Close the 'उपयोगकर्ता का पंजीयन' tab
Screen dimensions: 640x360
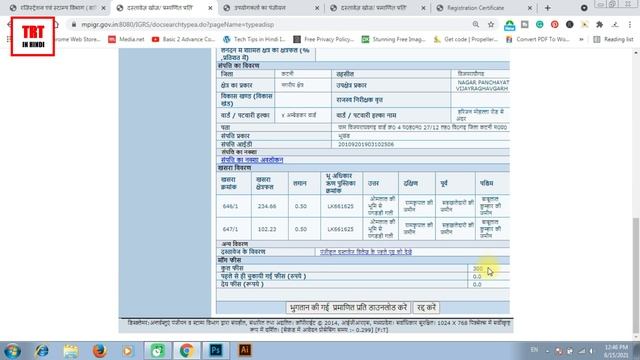coord(317,8)
